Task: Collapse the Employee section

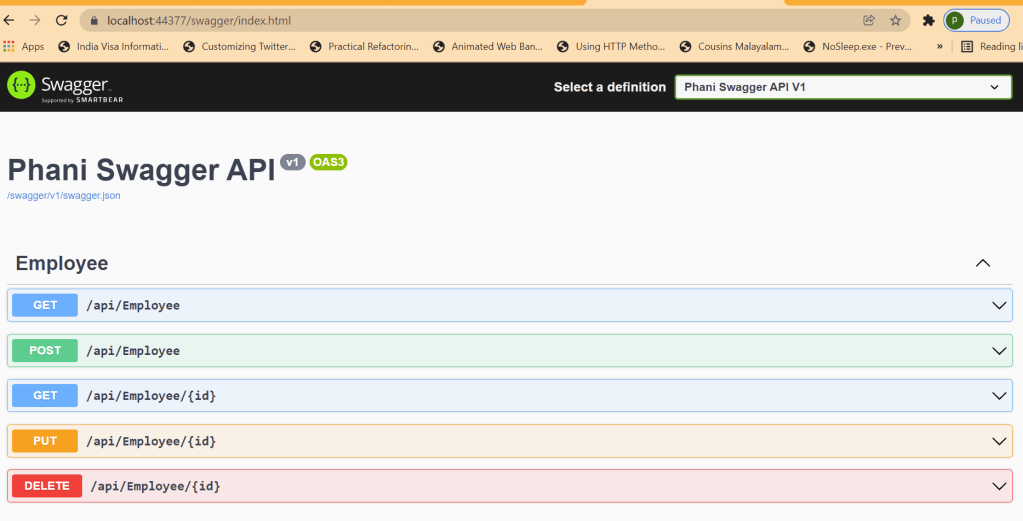Action: [982, 263]
